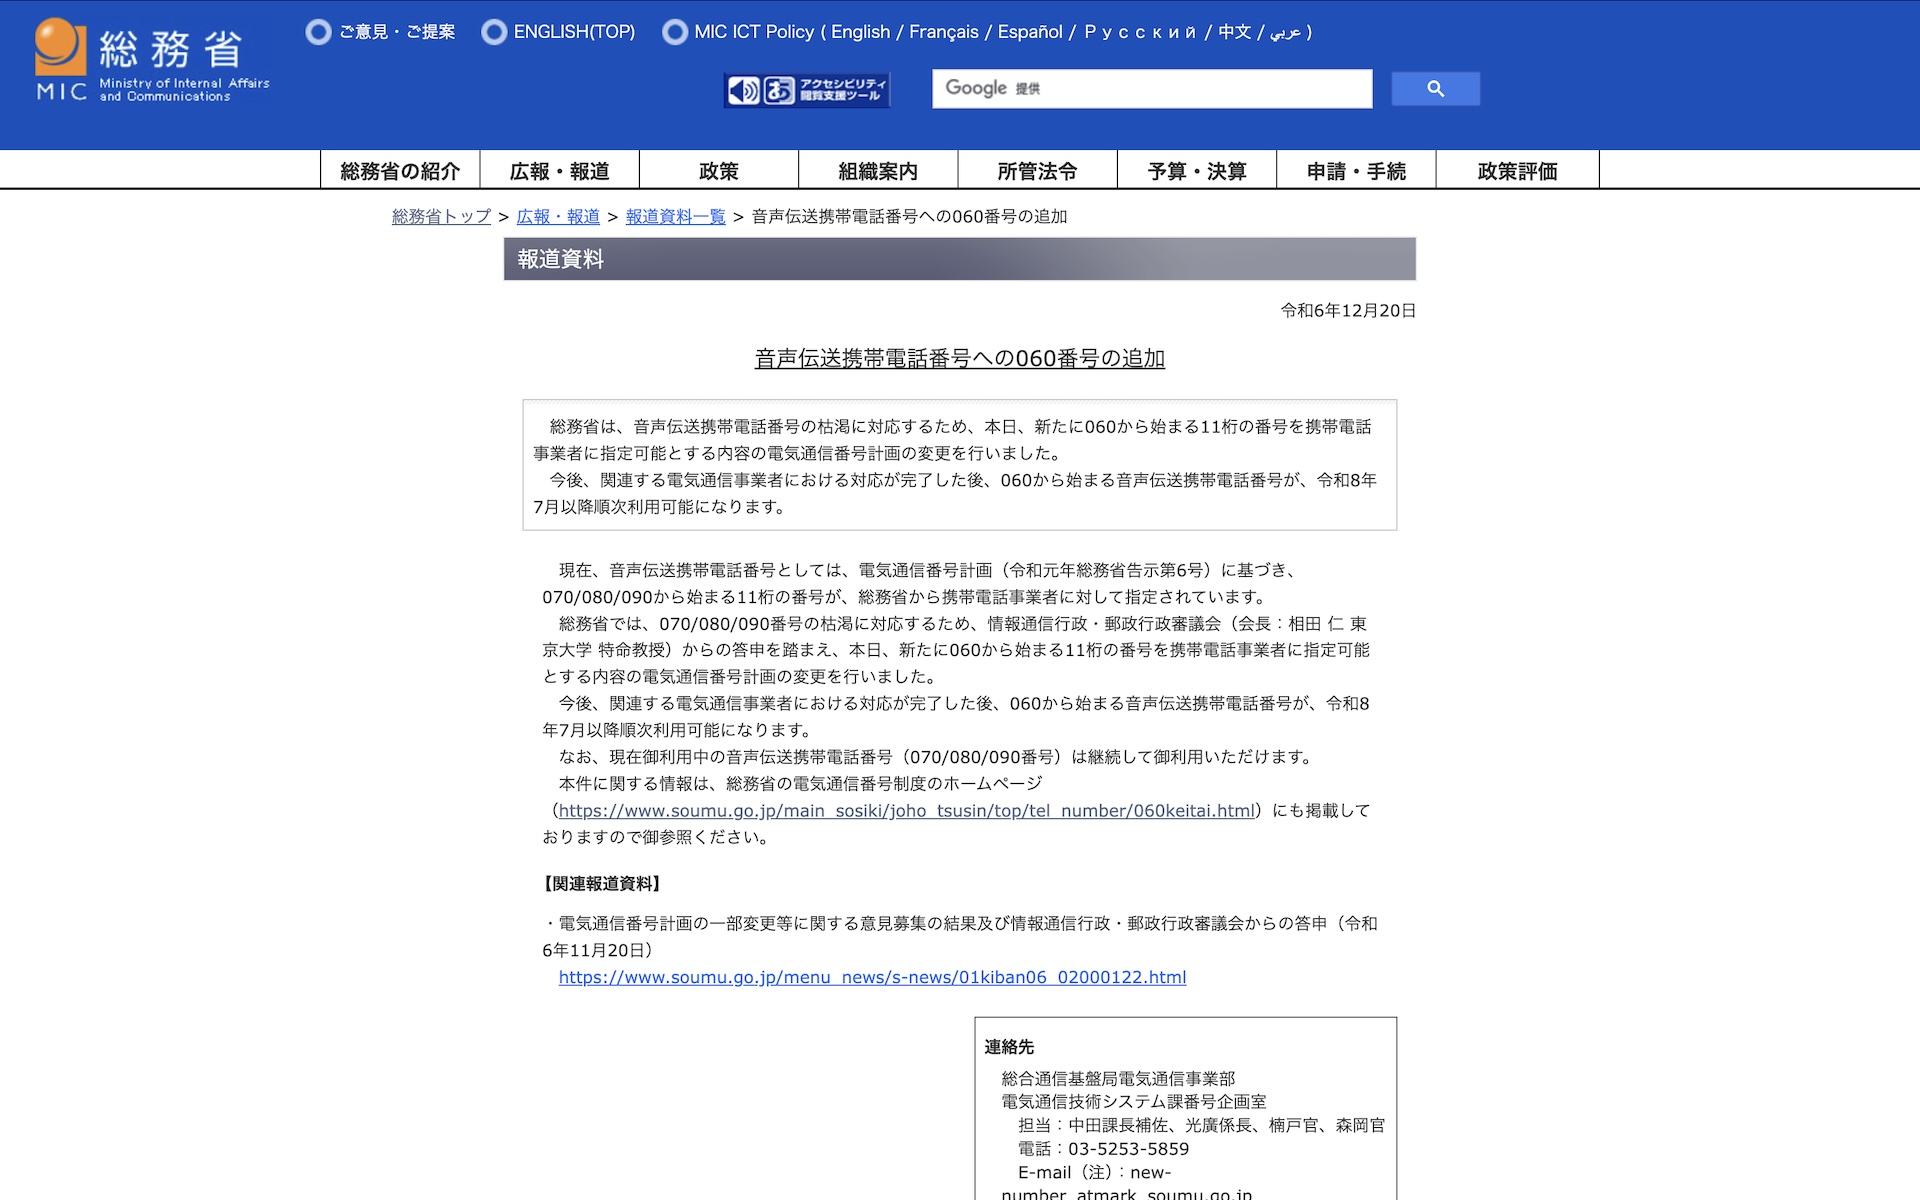Open the 広報・報道 navigation menu
The width and height of the screenshot is (1920, 1200).
tap(559, 171)
